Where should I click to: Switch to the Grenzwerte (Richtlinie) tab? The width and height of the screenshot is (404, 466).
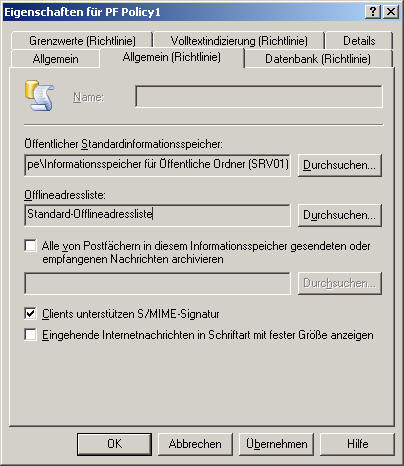click(82, 41)
